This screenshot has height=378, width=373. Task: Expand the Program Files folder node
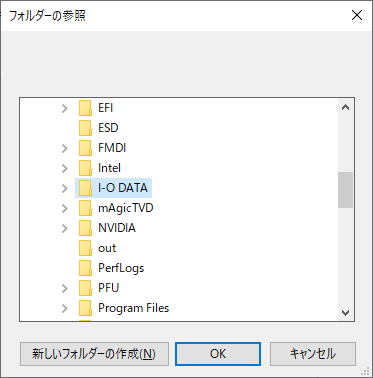(65, 308)
